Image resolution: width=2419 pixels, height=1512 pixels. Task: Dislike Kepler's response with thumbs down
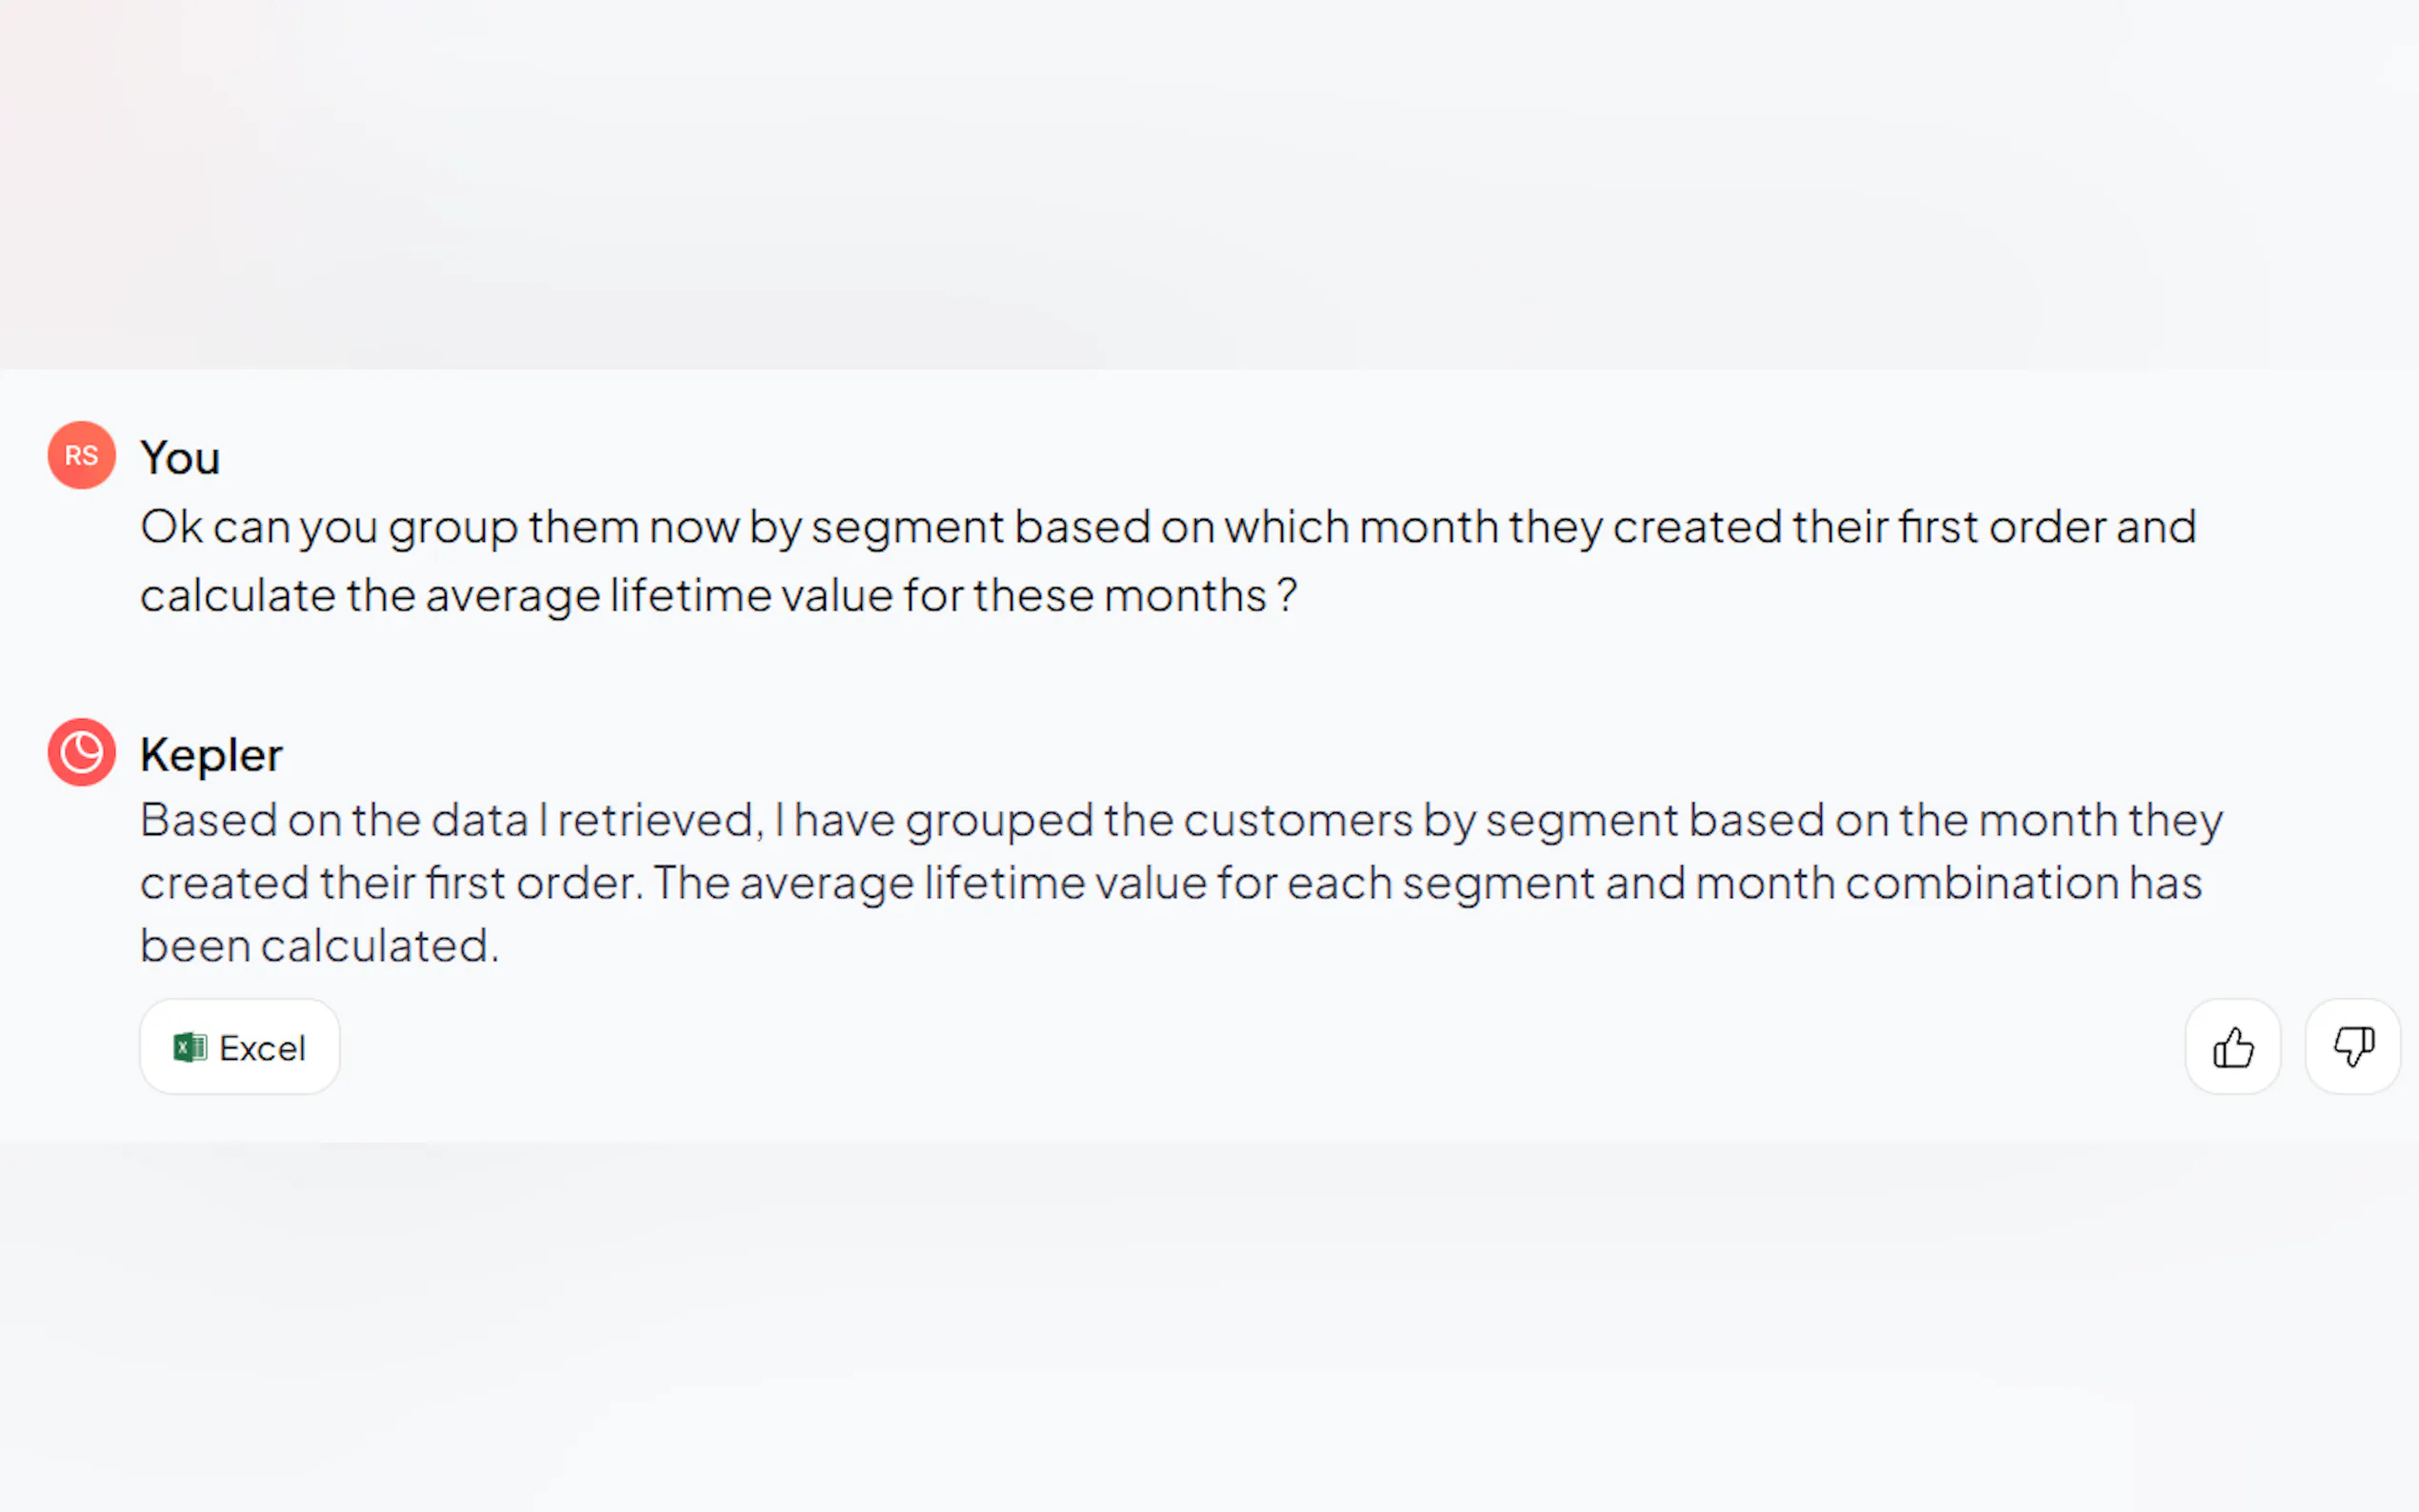pyautogui.click(x=2352, y=1047)
